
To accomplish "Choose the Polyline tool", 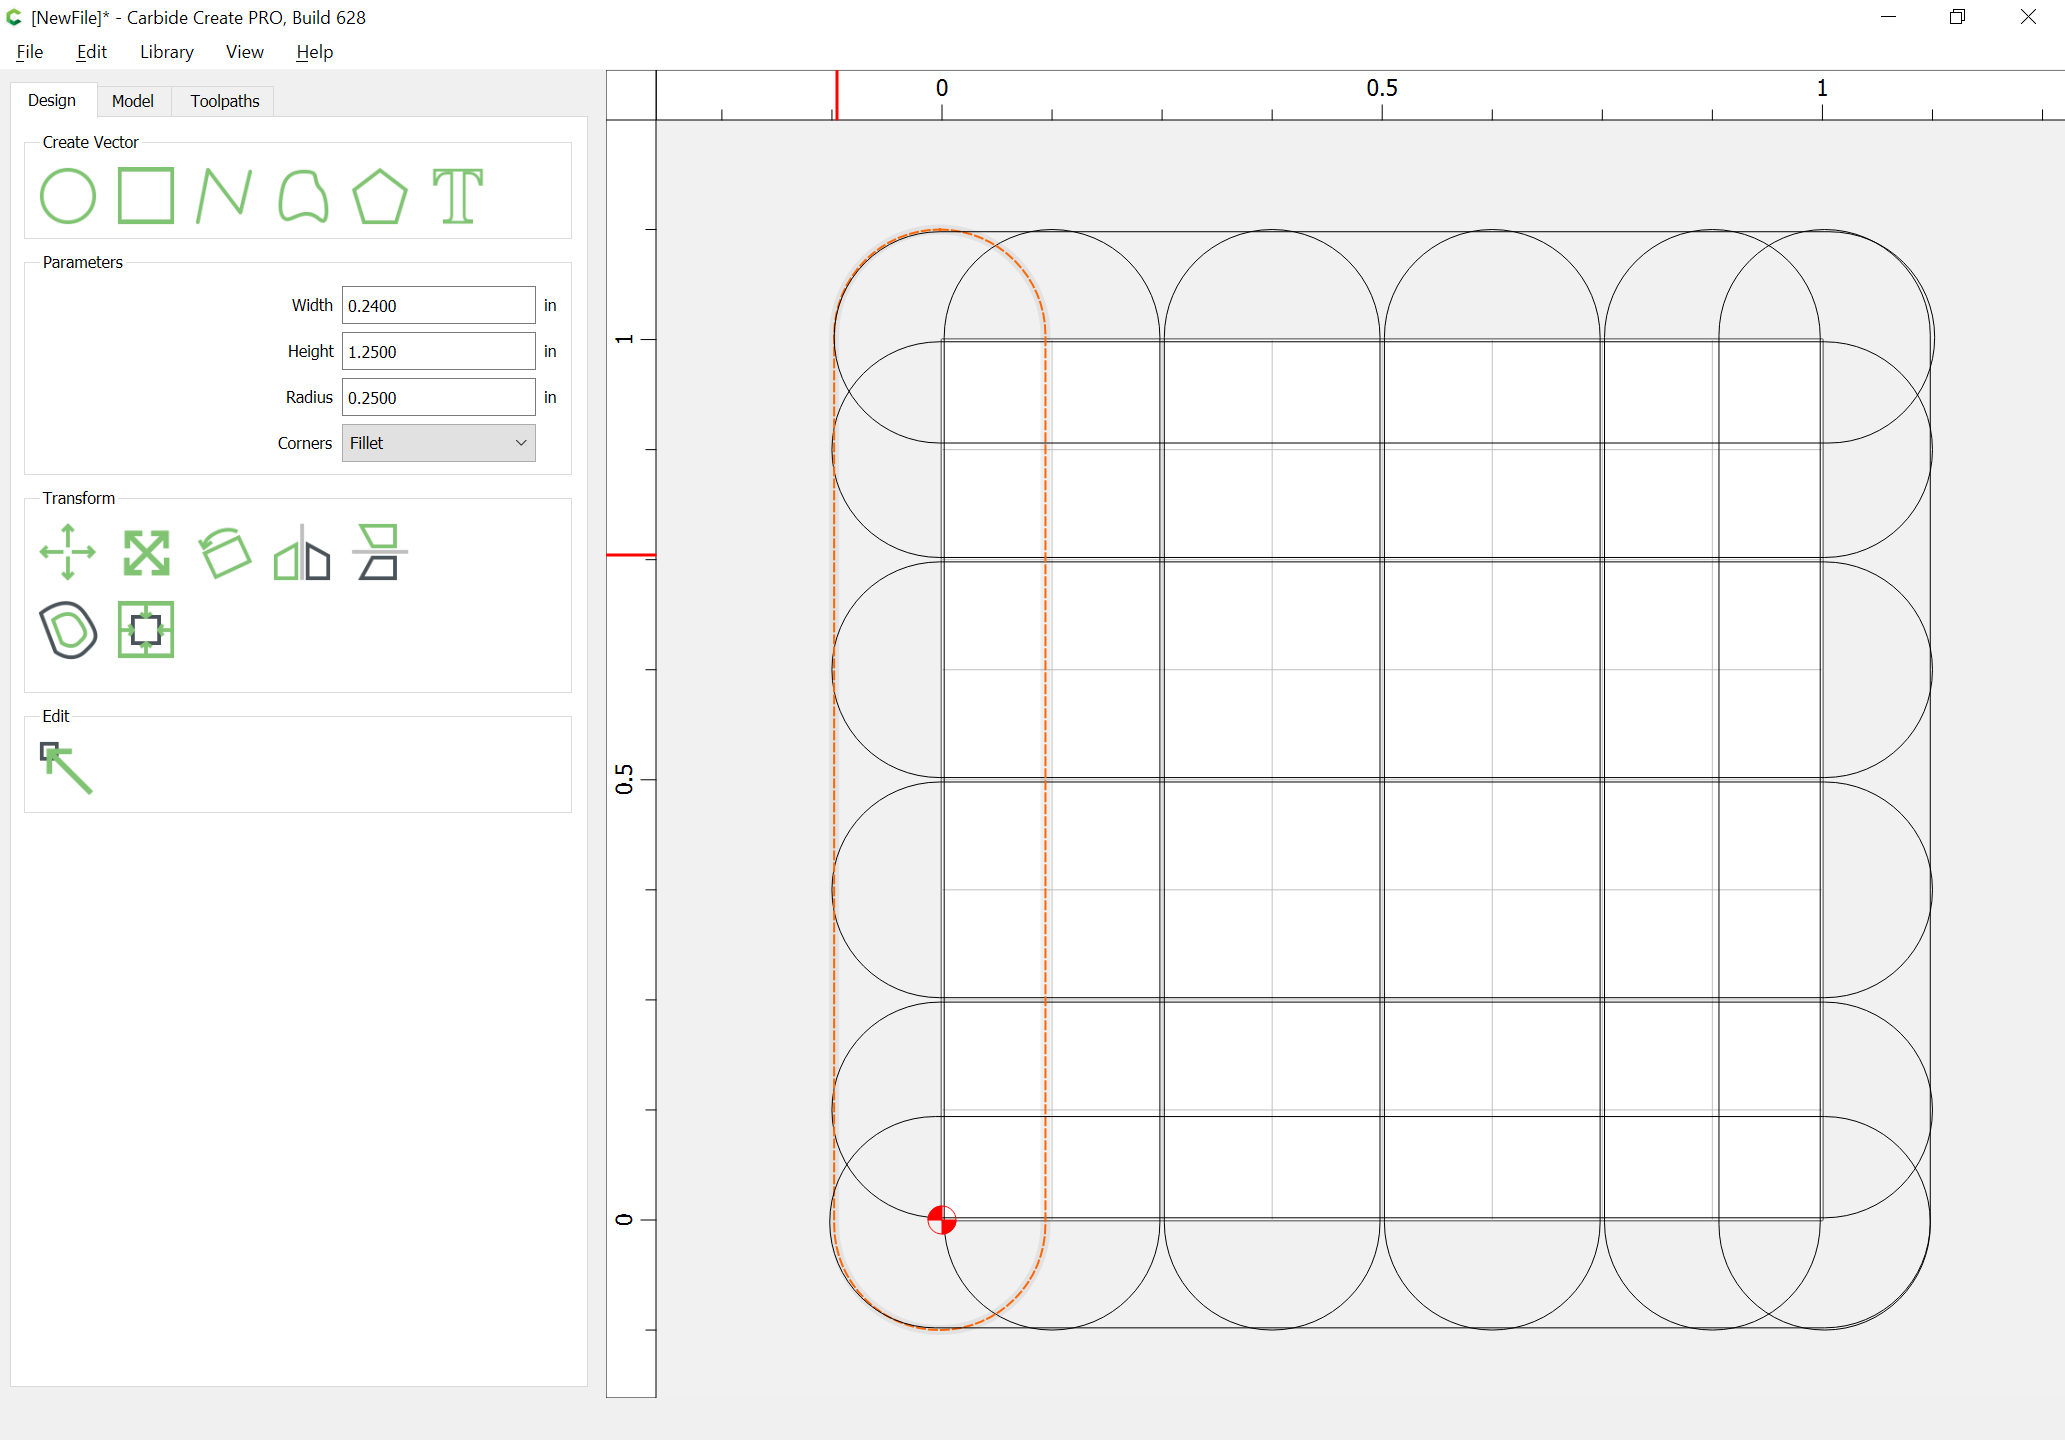I will coord(224,196).
